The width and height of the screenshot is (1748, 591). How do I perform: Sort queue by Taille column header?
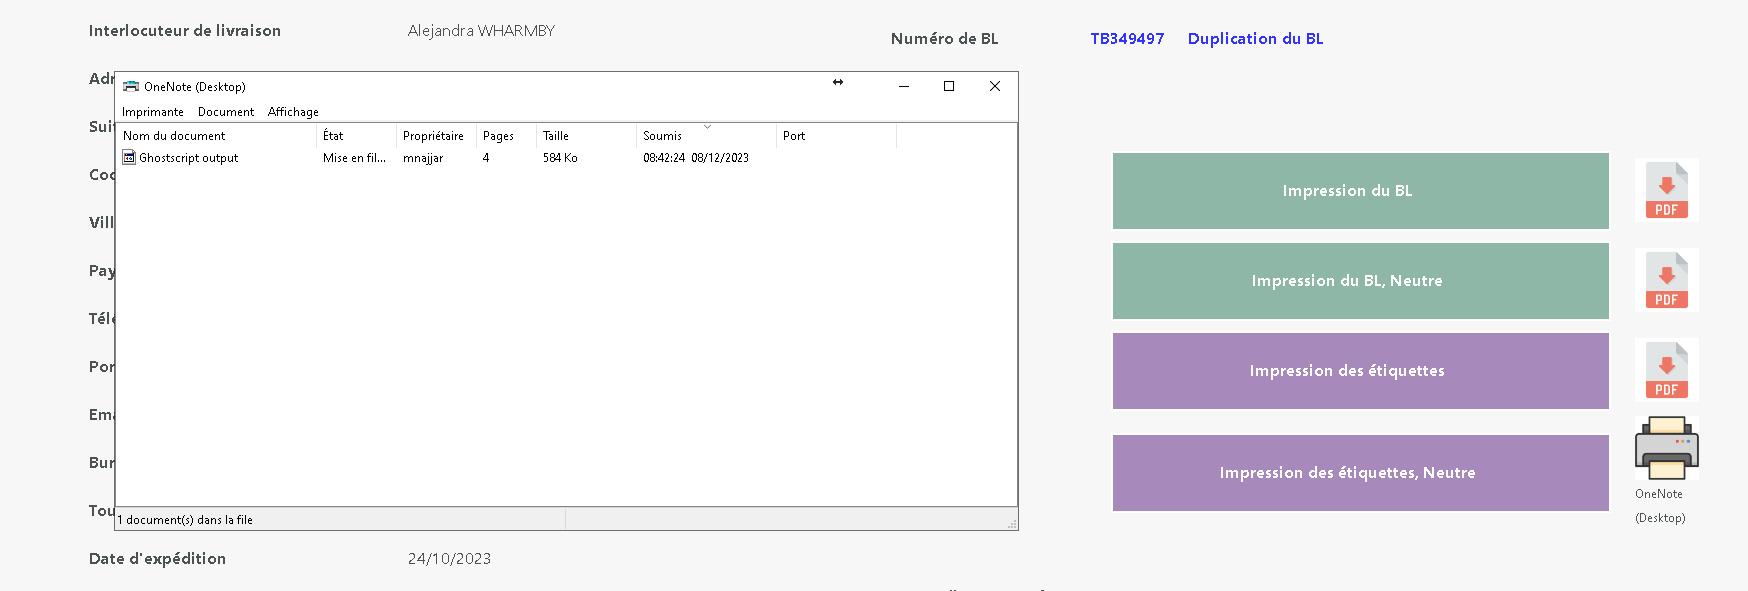tap(556, 136)
